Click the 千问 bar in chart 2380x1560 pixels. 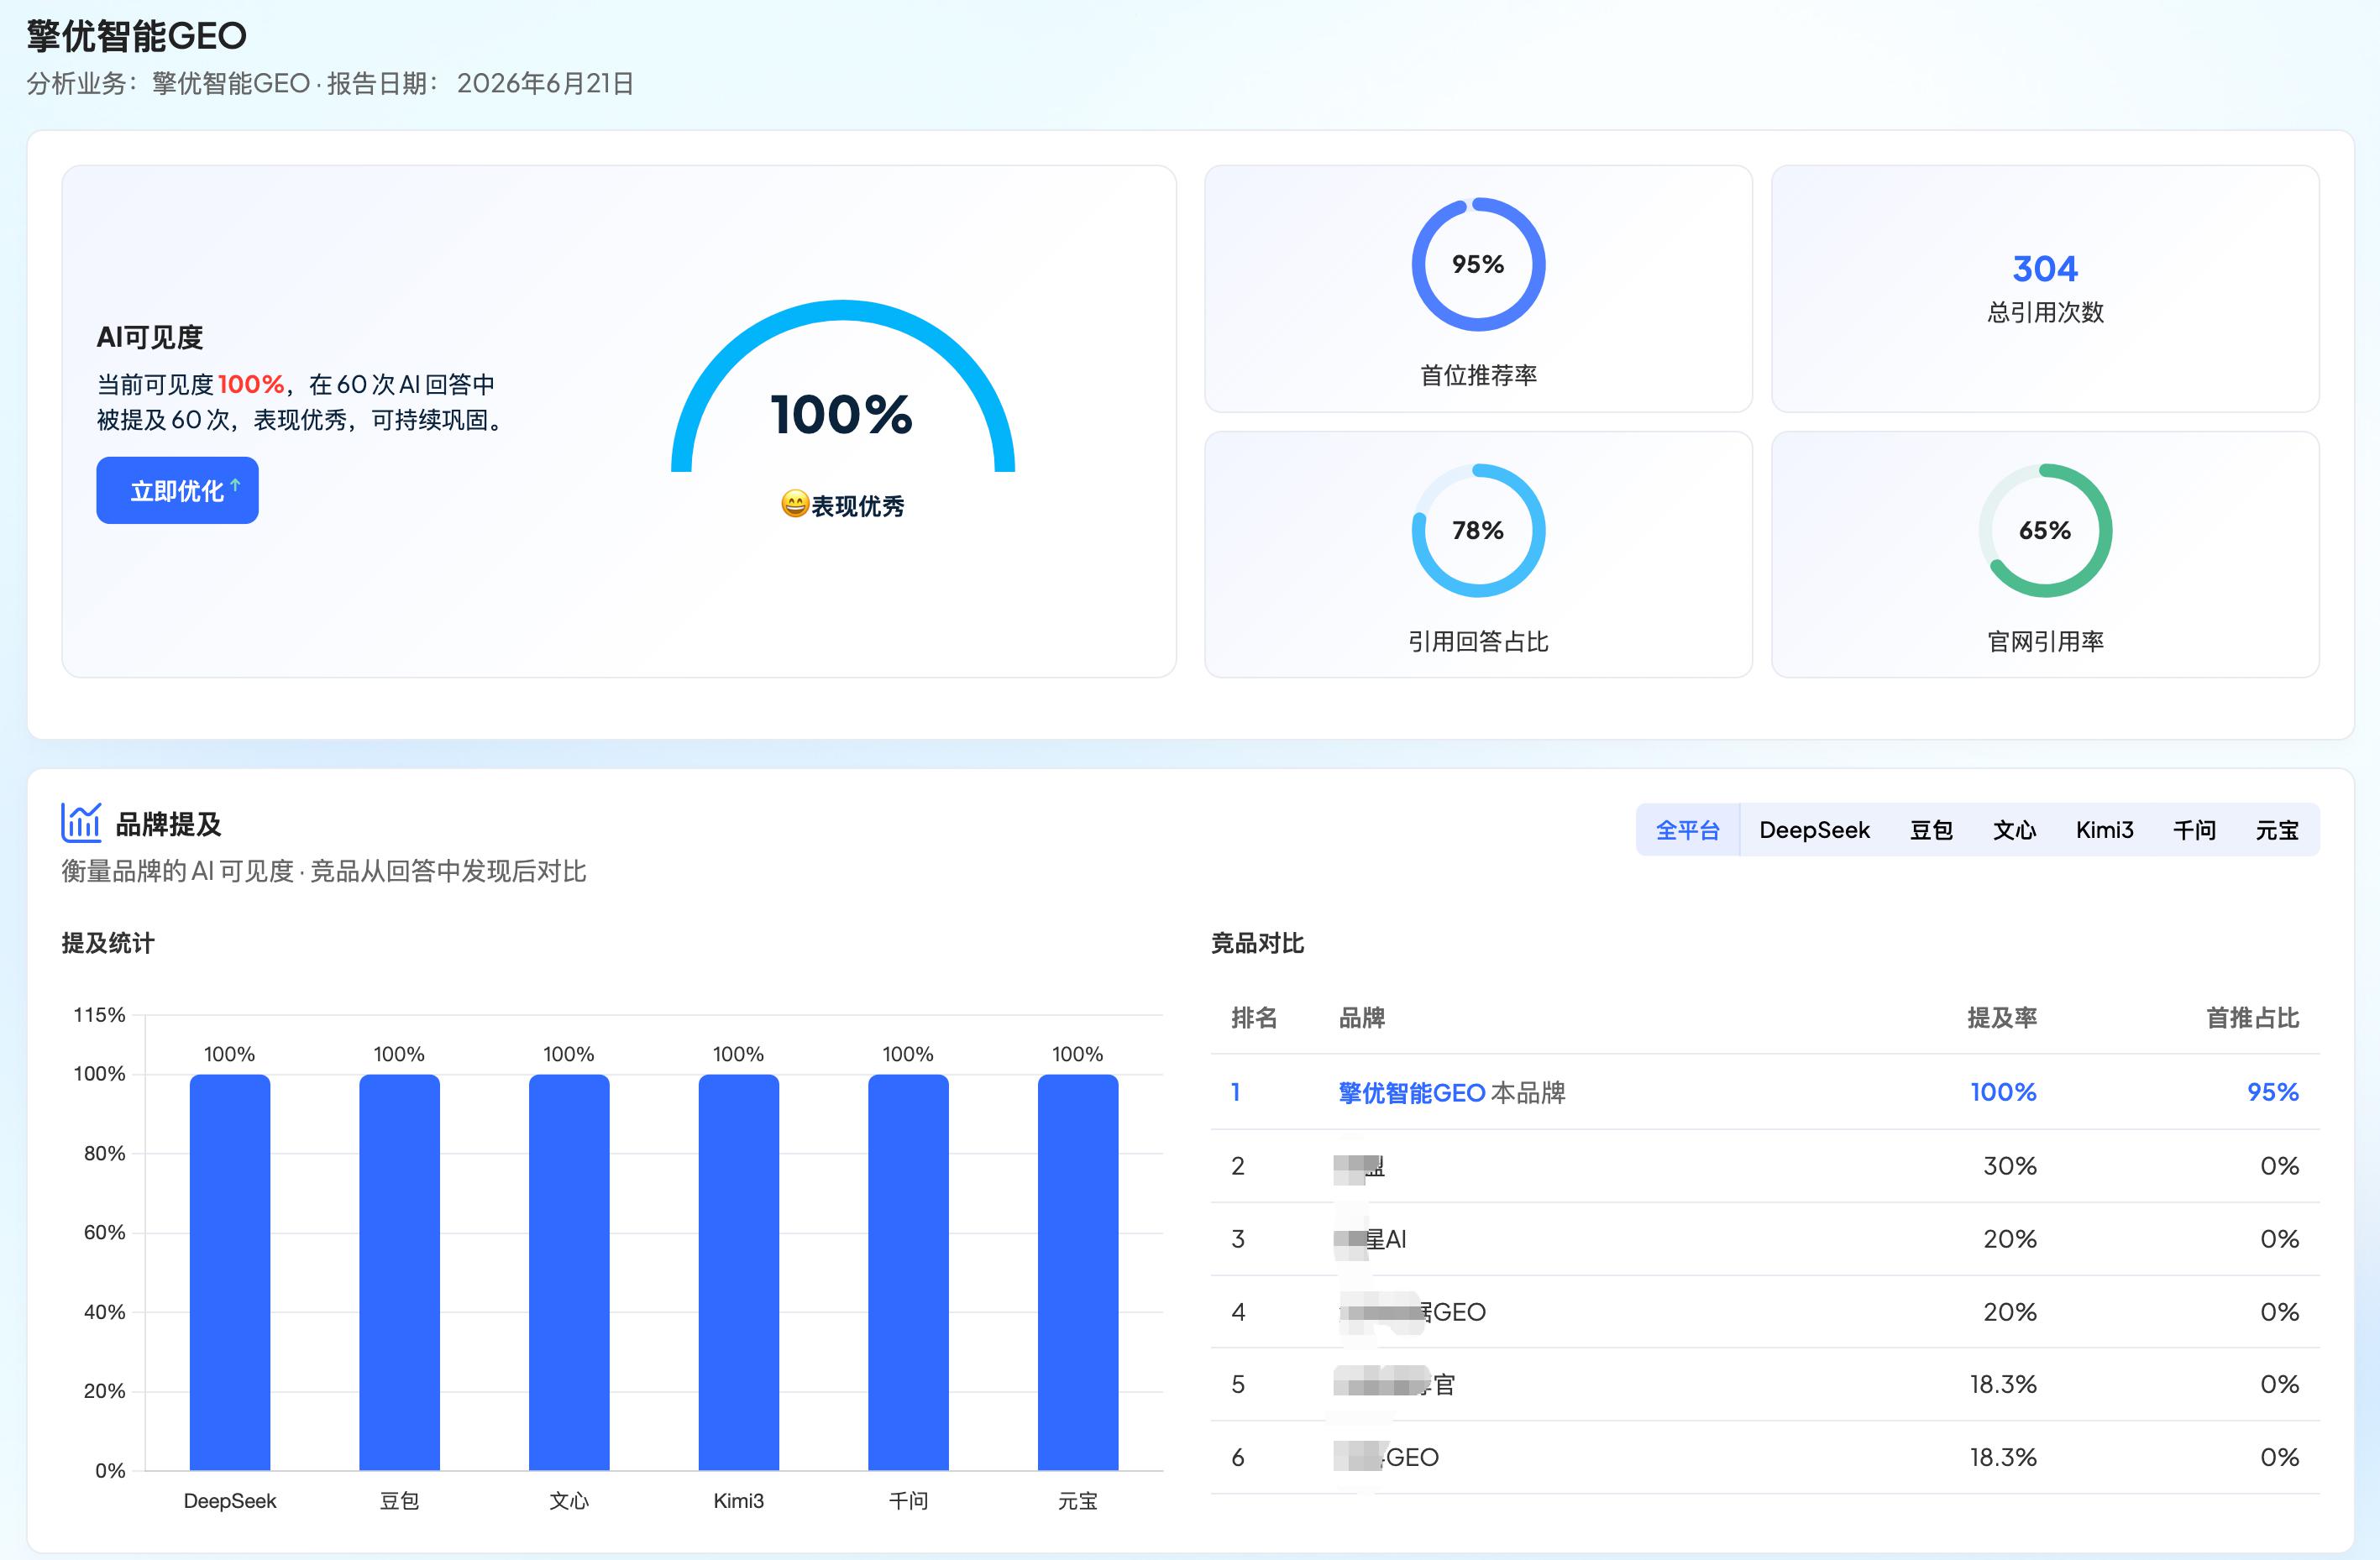908,1272
